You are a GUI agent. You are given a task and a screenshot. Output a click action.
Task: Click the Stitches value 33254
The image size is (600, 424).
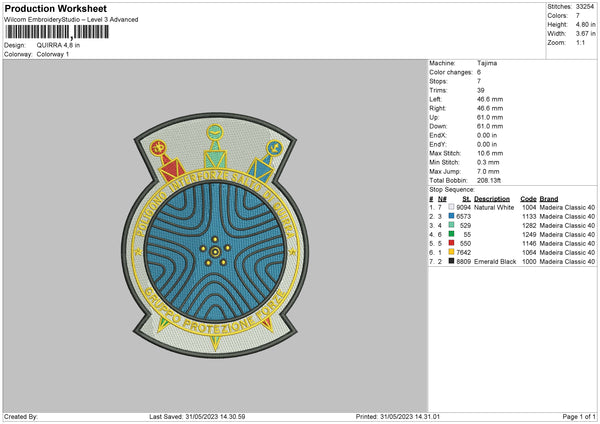pyautogui.click(x=585, y=7)
